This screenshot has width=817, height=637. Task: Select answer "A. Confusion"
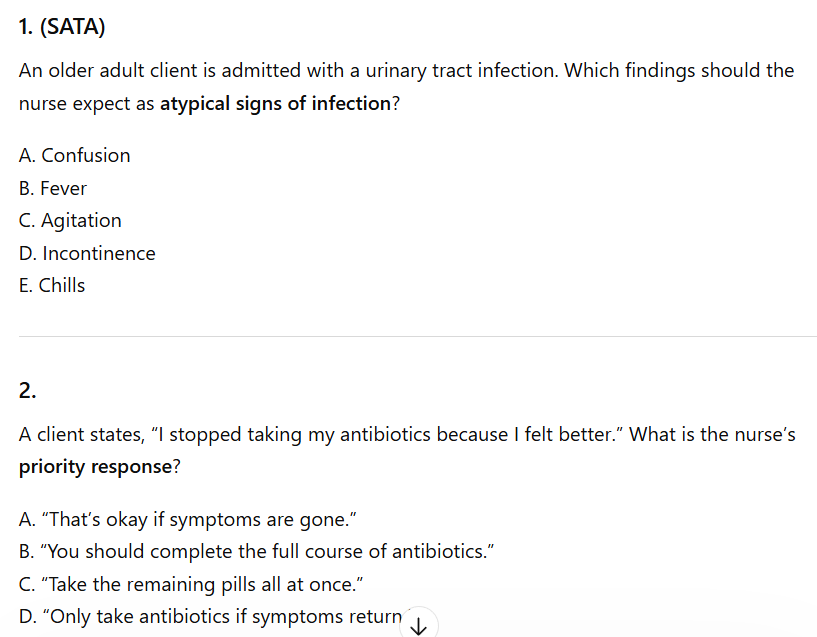tap(74, 155)
